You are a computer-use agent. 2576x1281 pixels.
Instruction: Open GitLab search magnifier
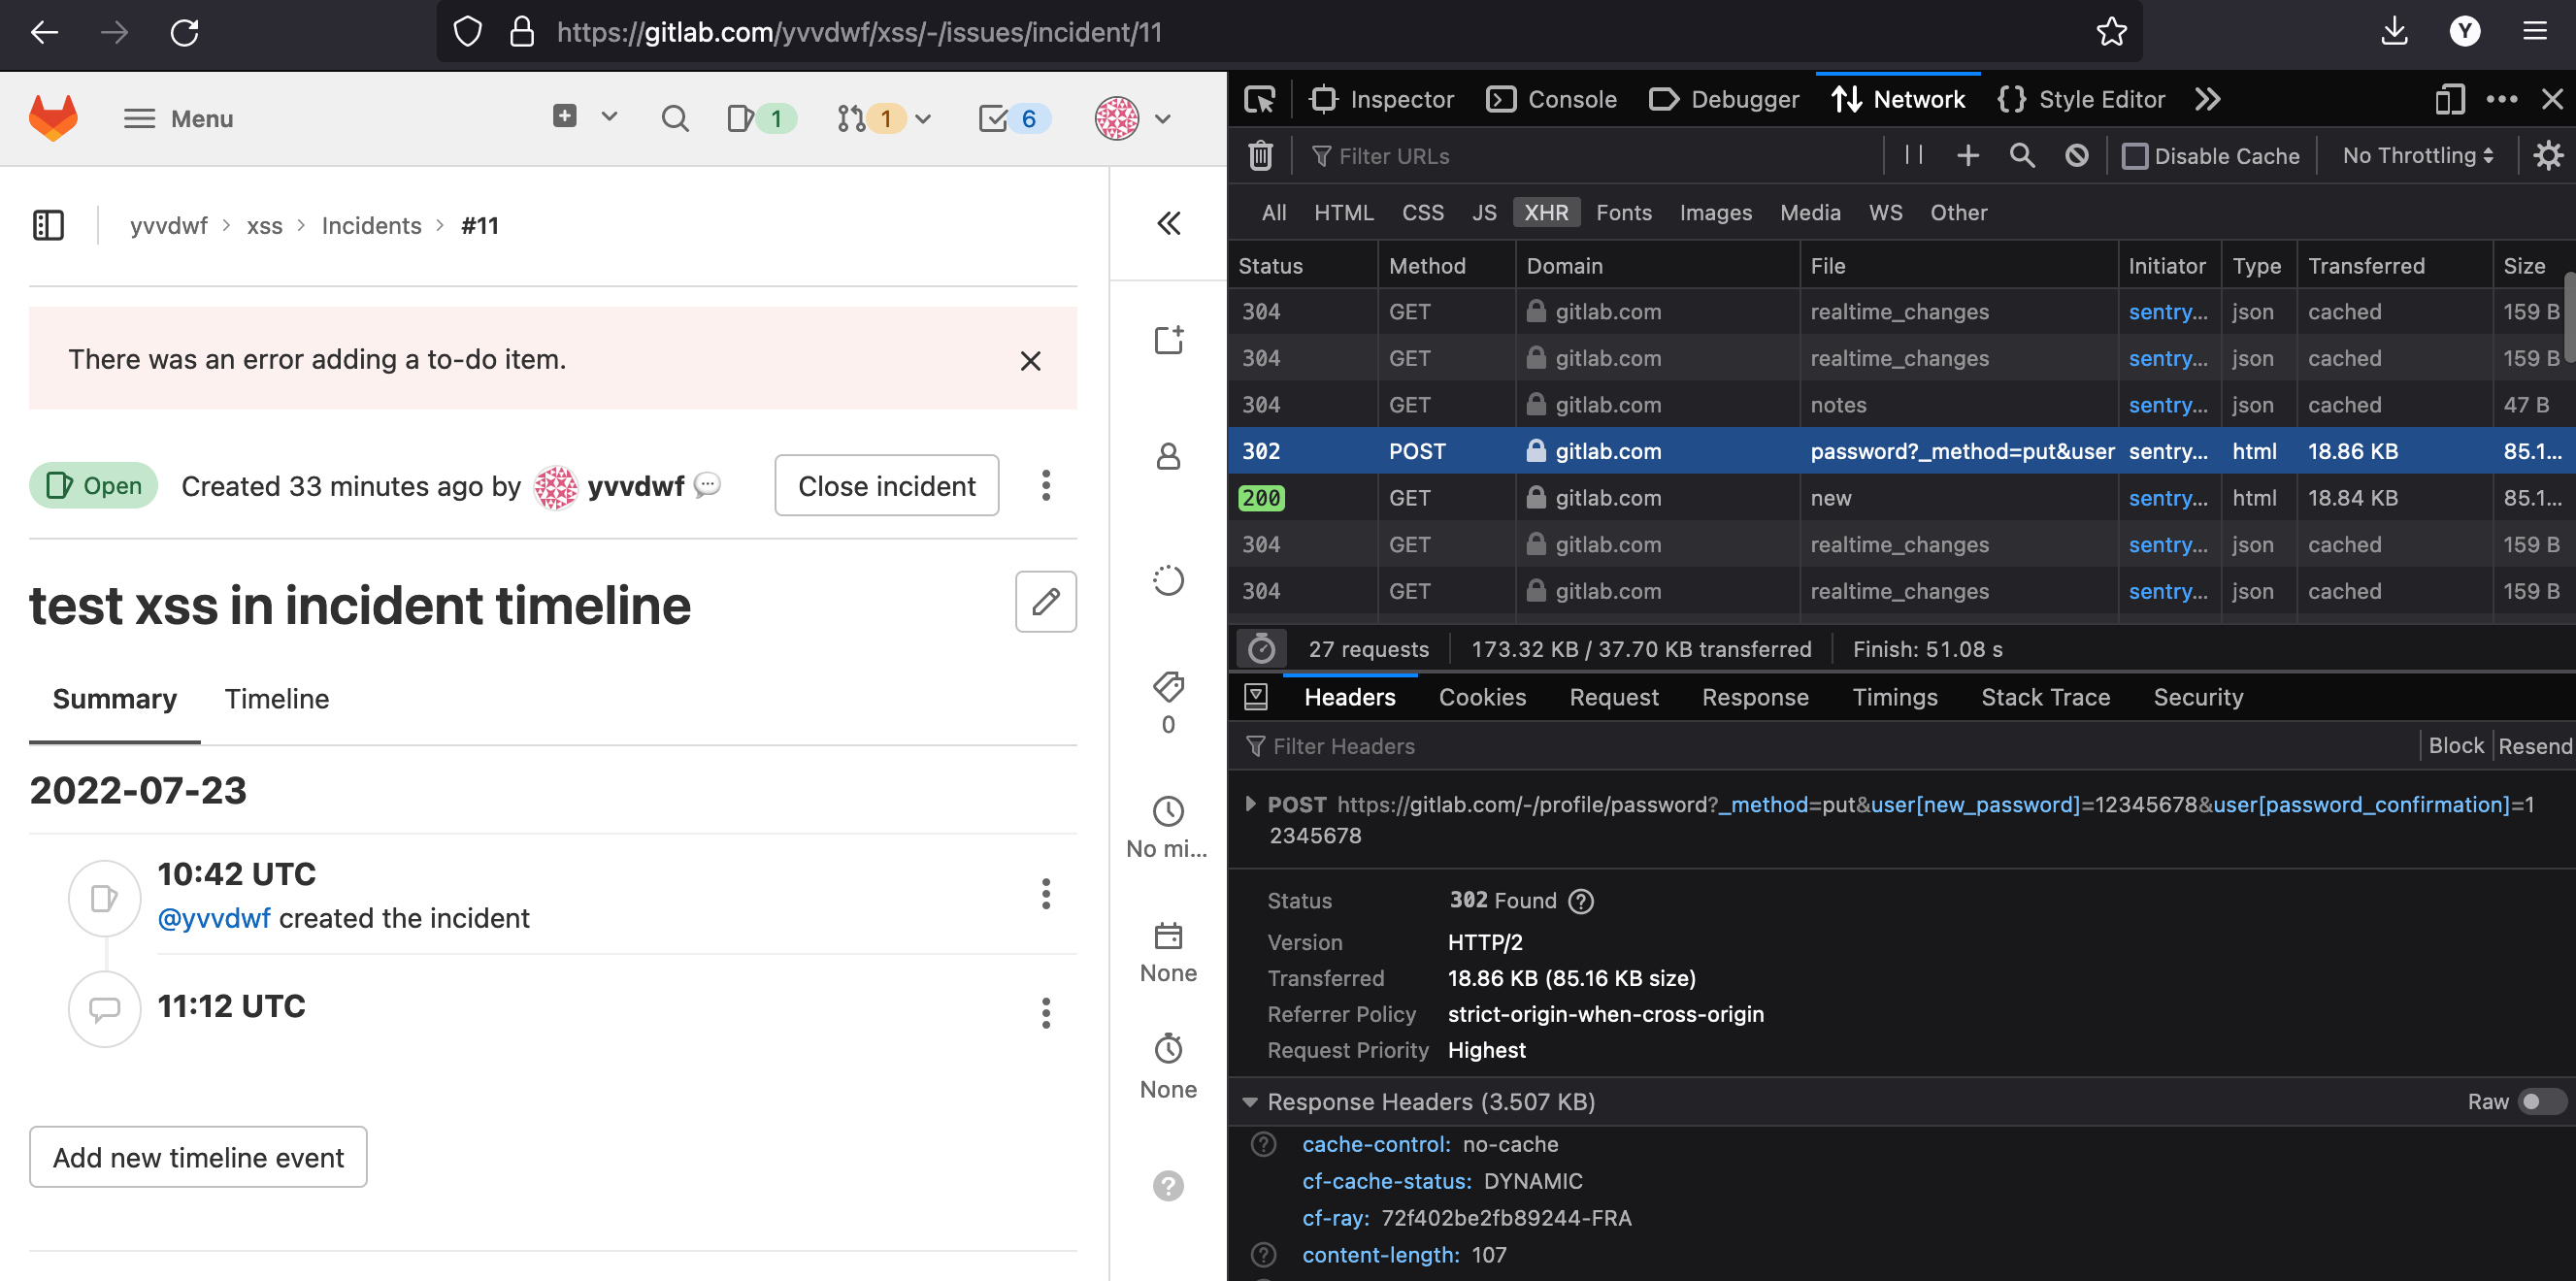click(675, 119)
